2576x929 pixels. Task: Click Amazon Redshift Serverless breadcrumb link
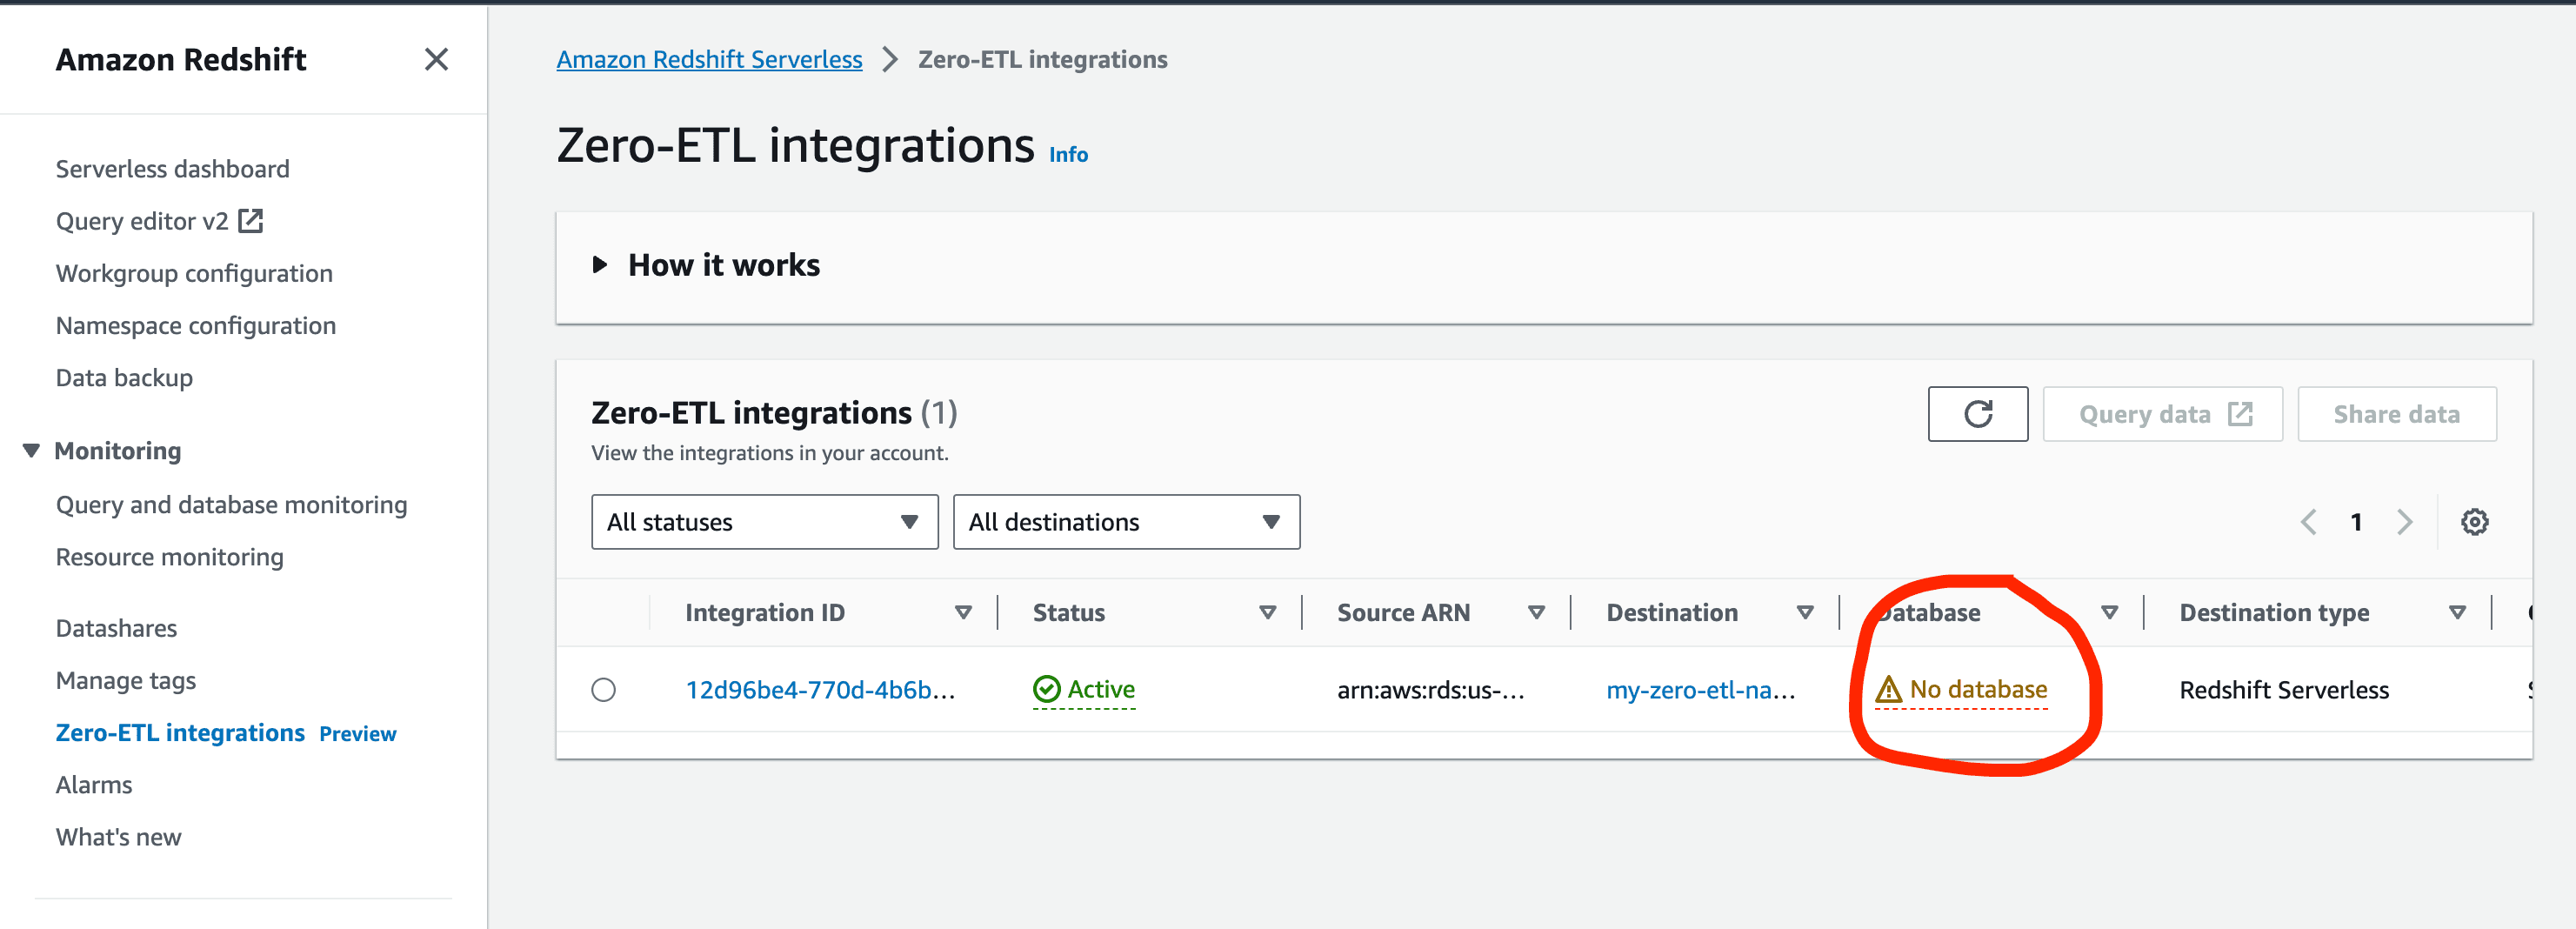709,60
